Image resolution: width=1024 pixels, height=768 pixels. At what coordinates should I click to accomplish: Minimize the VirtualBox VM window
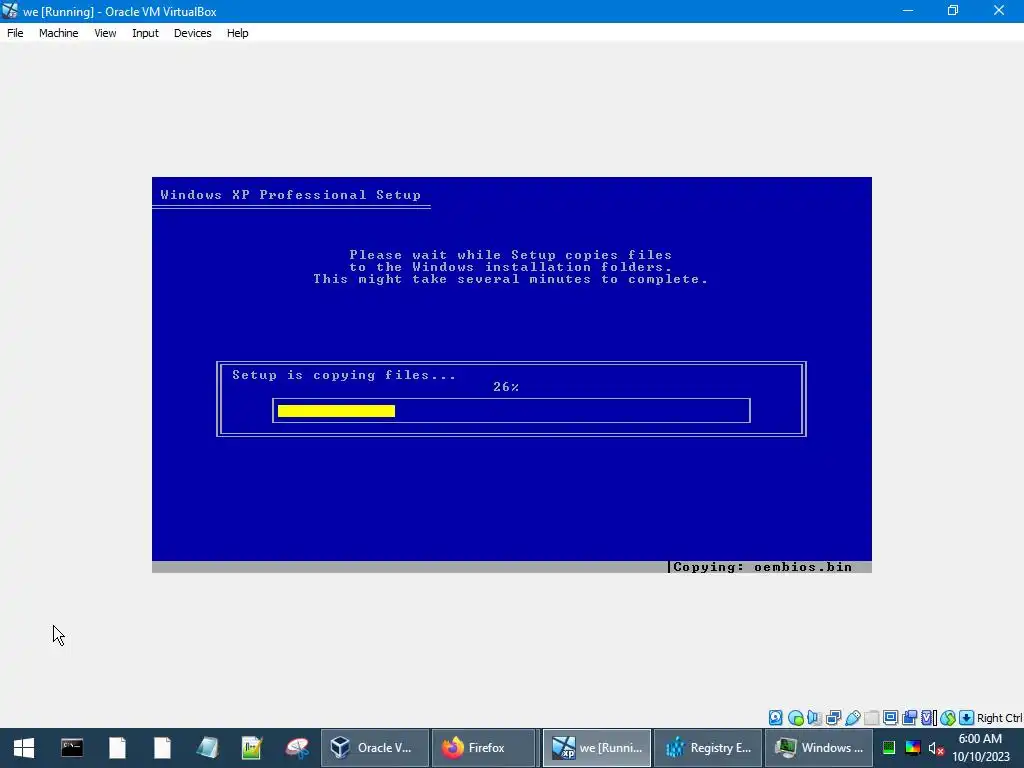pos(908,11)
